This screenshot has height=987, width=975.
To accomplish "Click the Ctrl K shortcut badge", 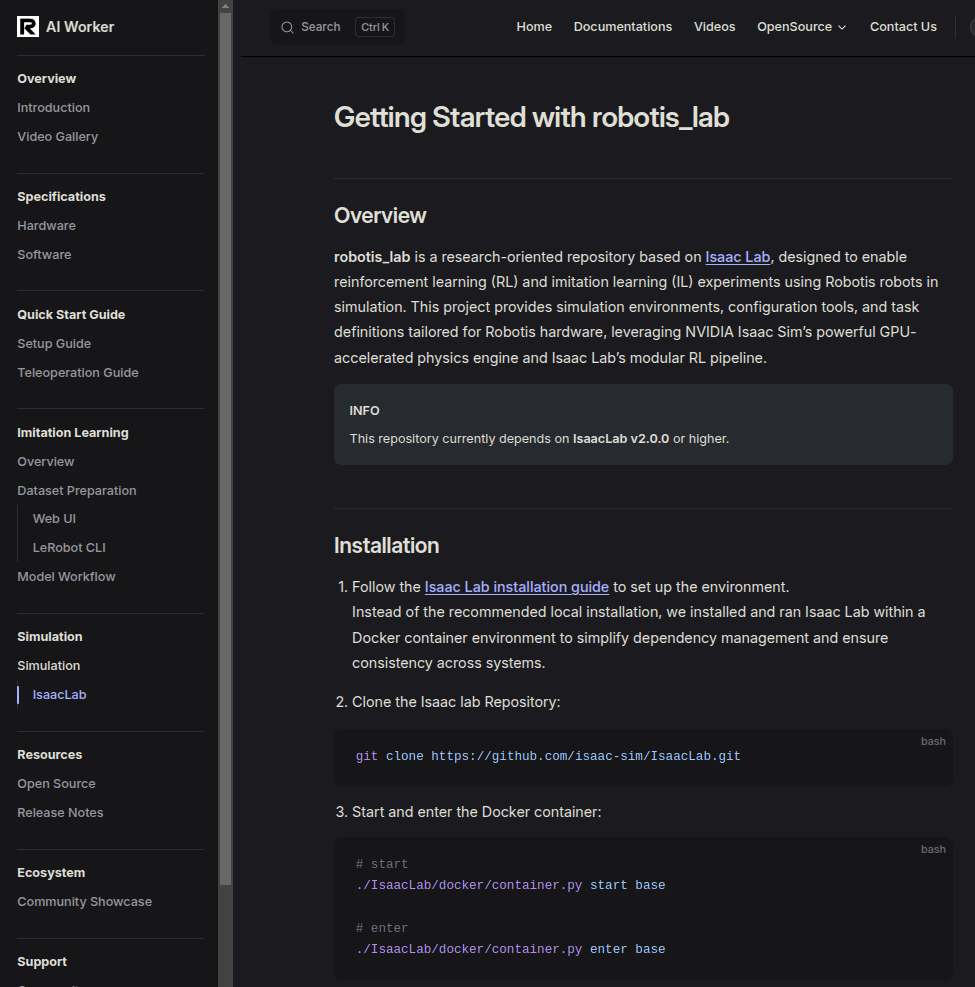I will tap(375, 27).
